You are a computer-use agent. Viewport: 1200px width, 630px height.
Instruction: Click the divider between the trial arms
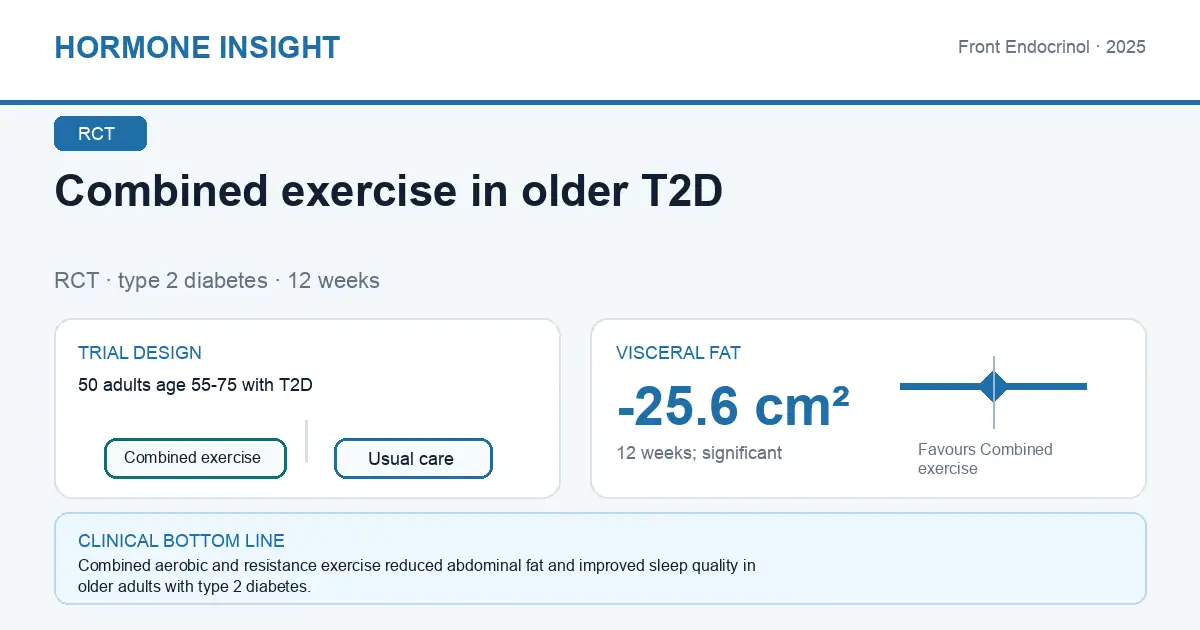coord(306,441)
